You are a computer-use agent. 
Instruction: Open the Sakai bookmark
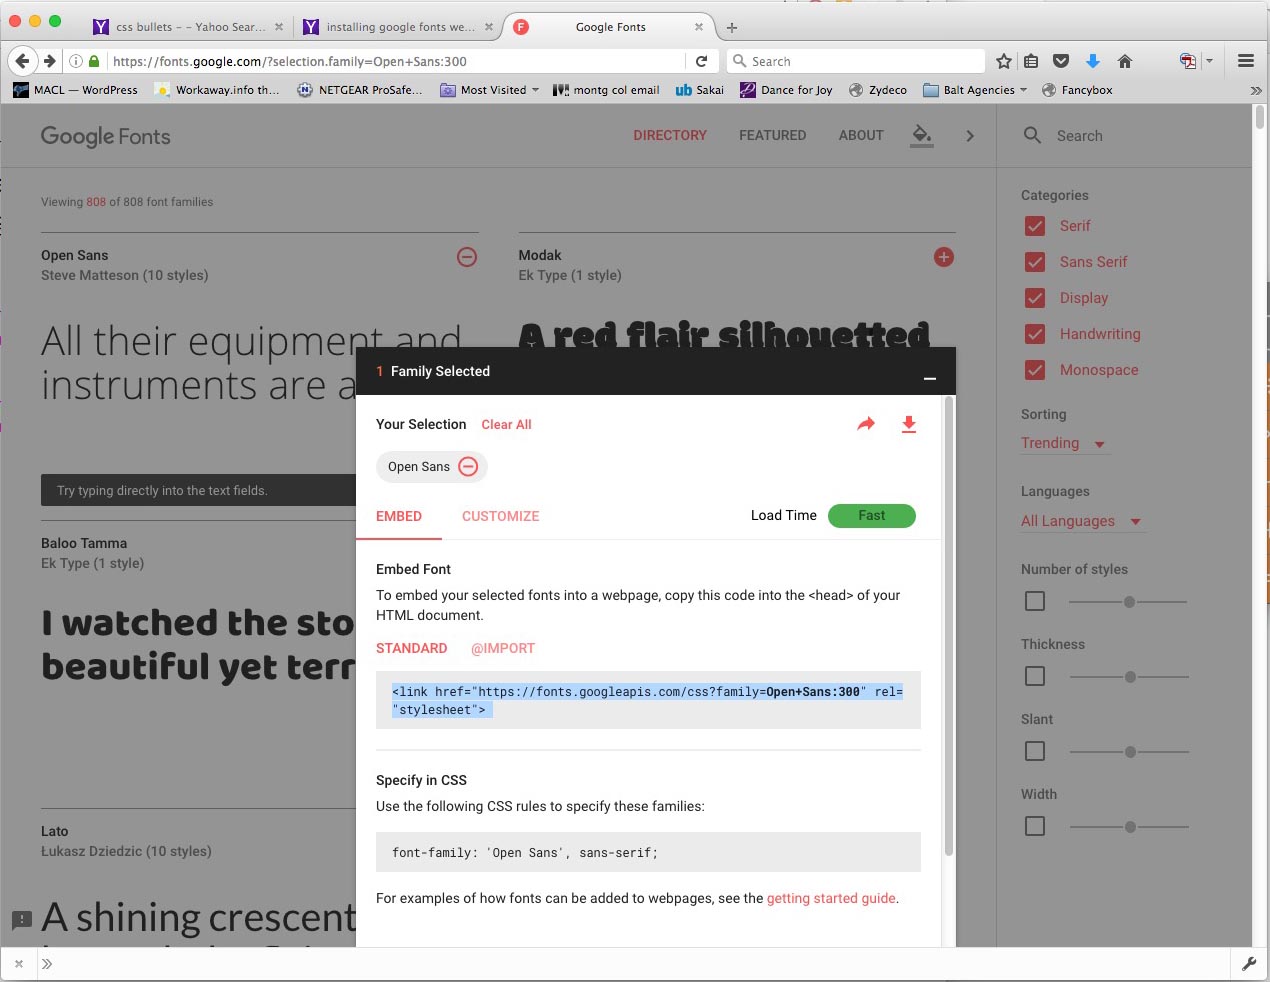(700, 90)
